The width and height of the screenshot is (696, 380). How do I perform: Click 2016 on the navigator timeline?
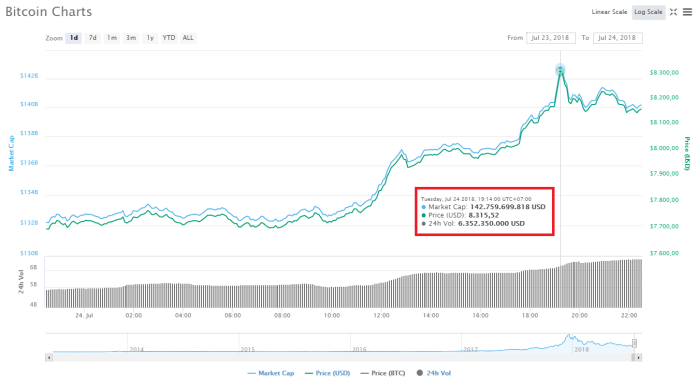[359, 349]
